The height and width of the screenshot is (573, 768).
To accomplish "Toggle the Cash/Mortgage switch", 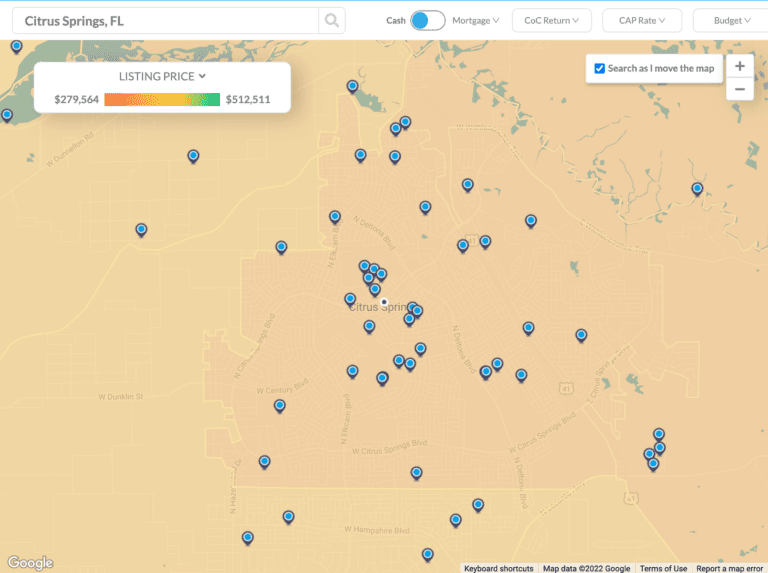I will (427, 20).
